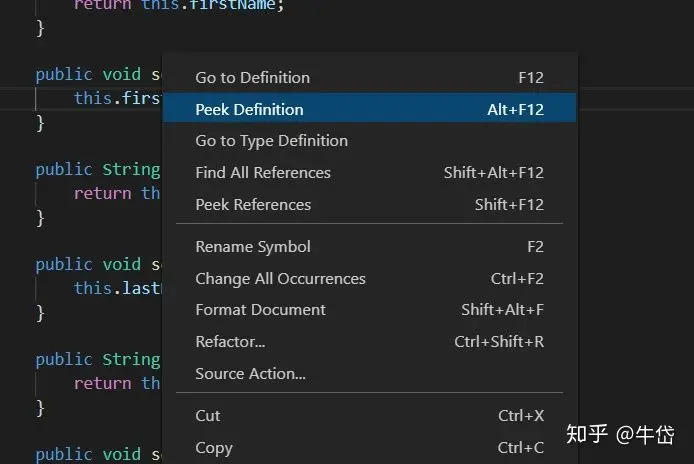Click the this.firs assignment code line

116,98
